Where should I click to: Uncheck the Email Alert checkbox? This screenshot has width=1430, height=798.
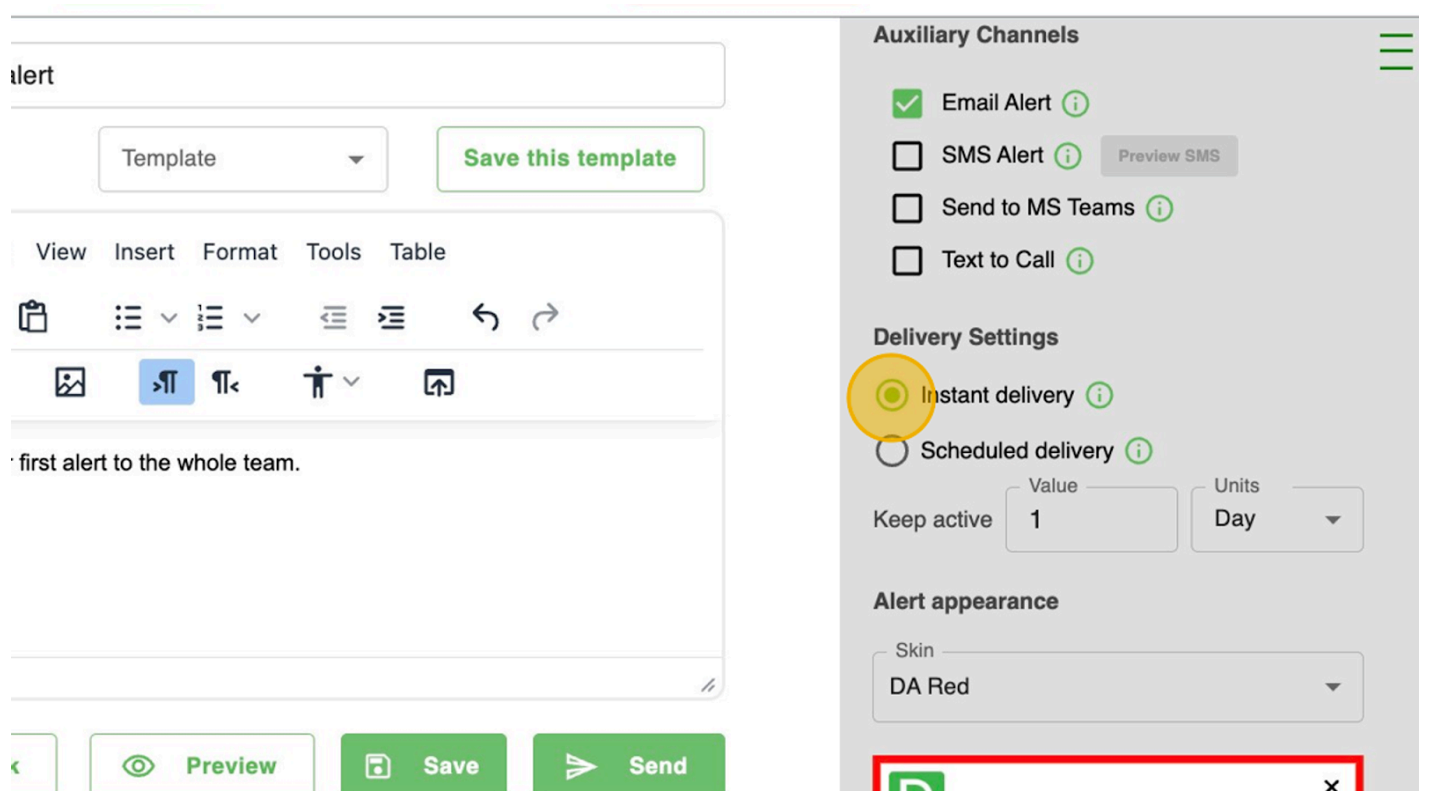pos(907,103)
